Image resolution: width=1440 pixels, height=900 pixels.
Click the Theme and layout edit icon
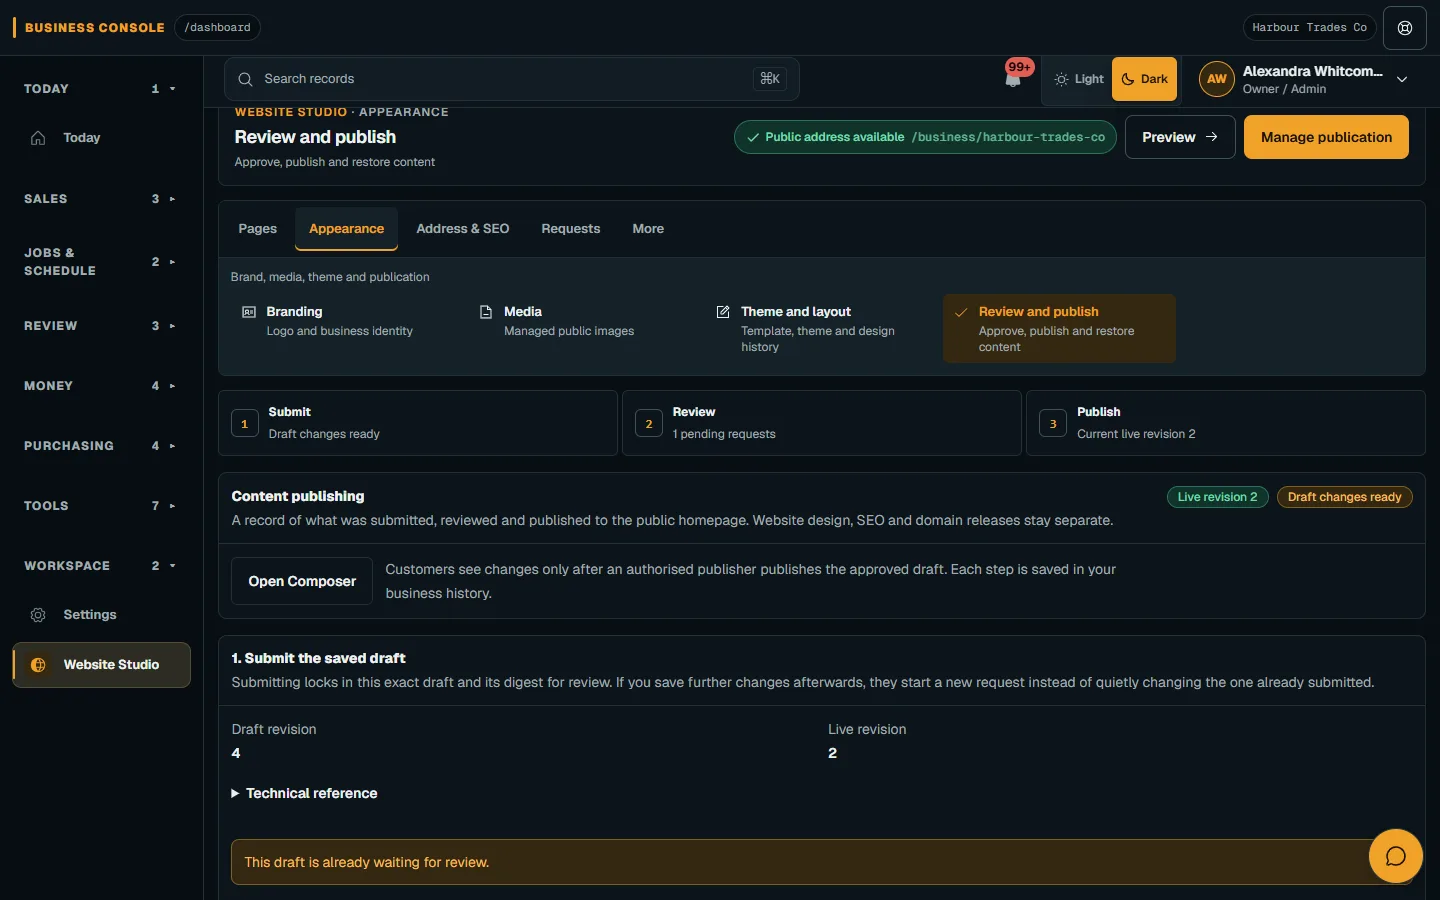coord(723,312)
